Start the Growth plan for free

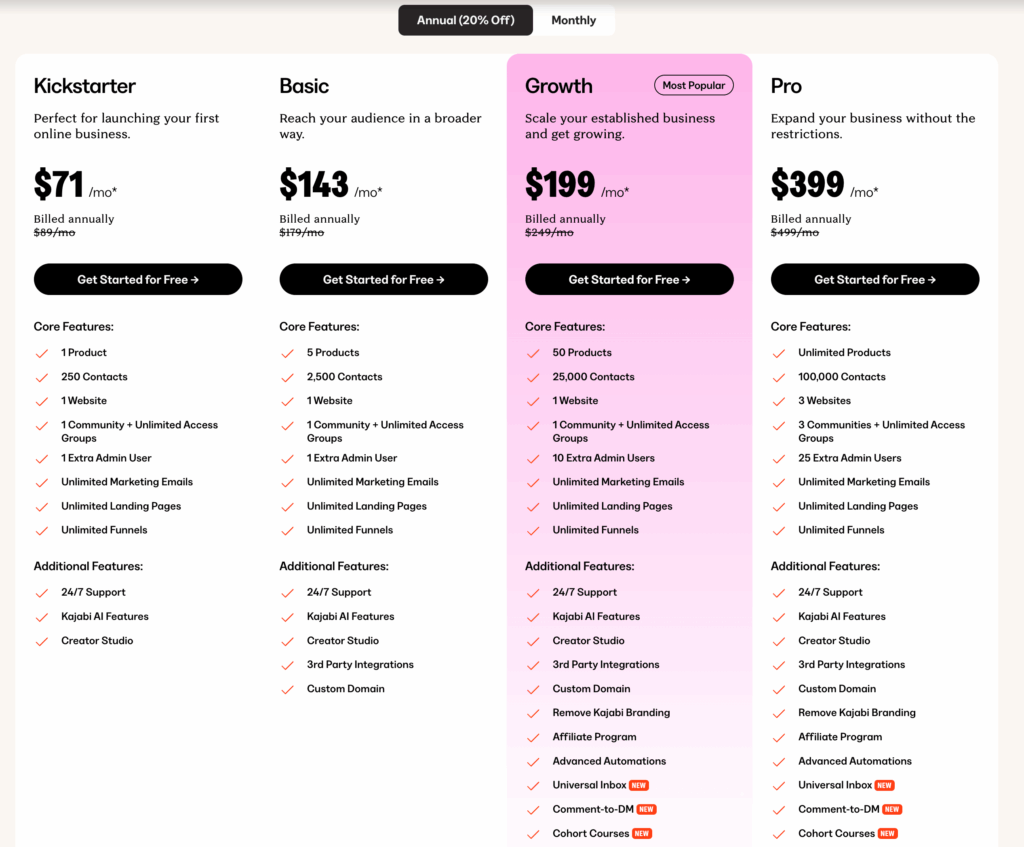[x=629, y=280]
